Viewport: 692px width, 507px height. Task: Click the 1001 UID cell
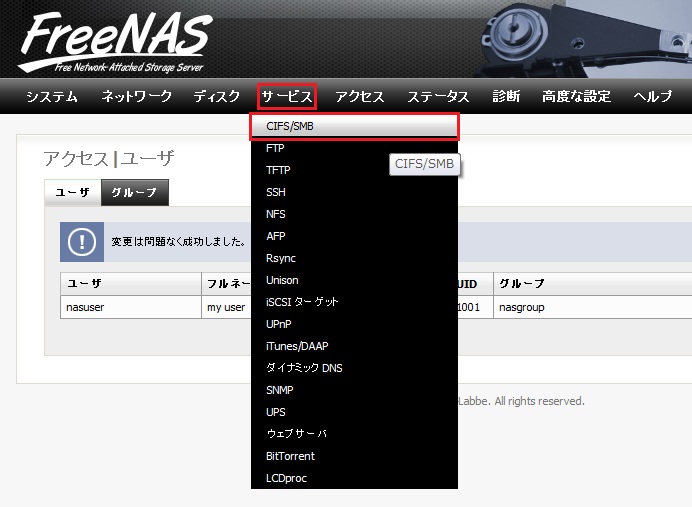[x=475, y=307]
